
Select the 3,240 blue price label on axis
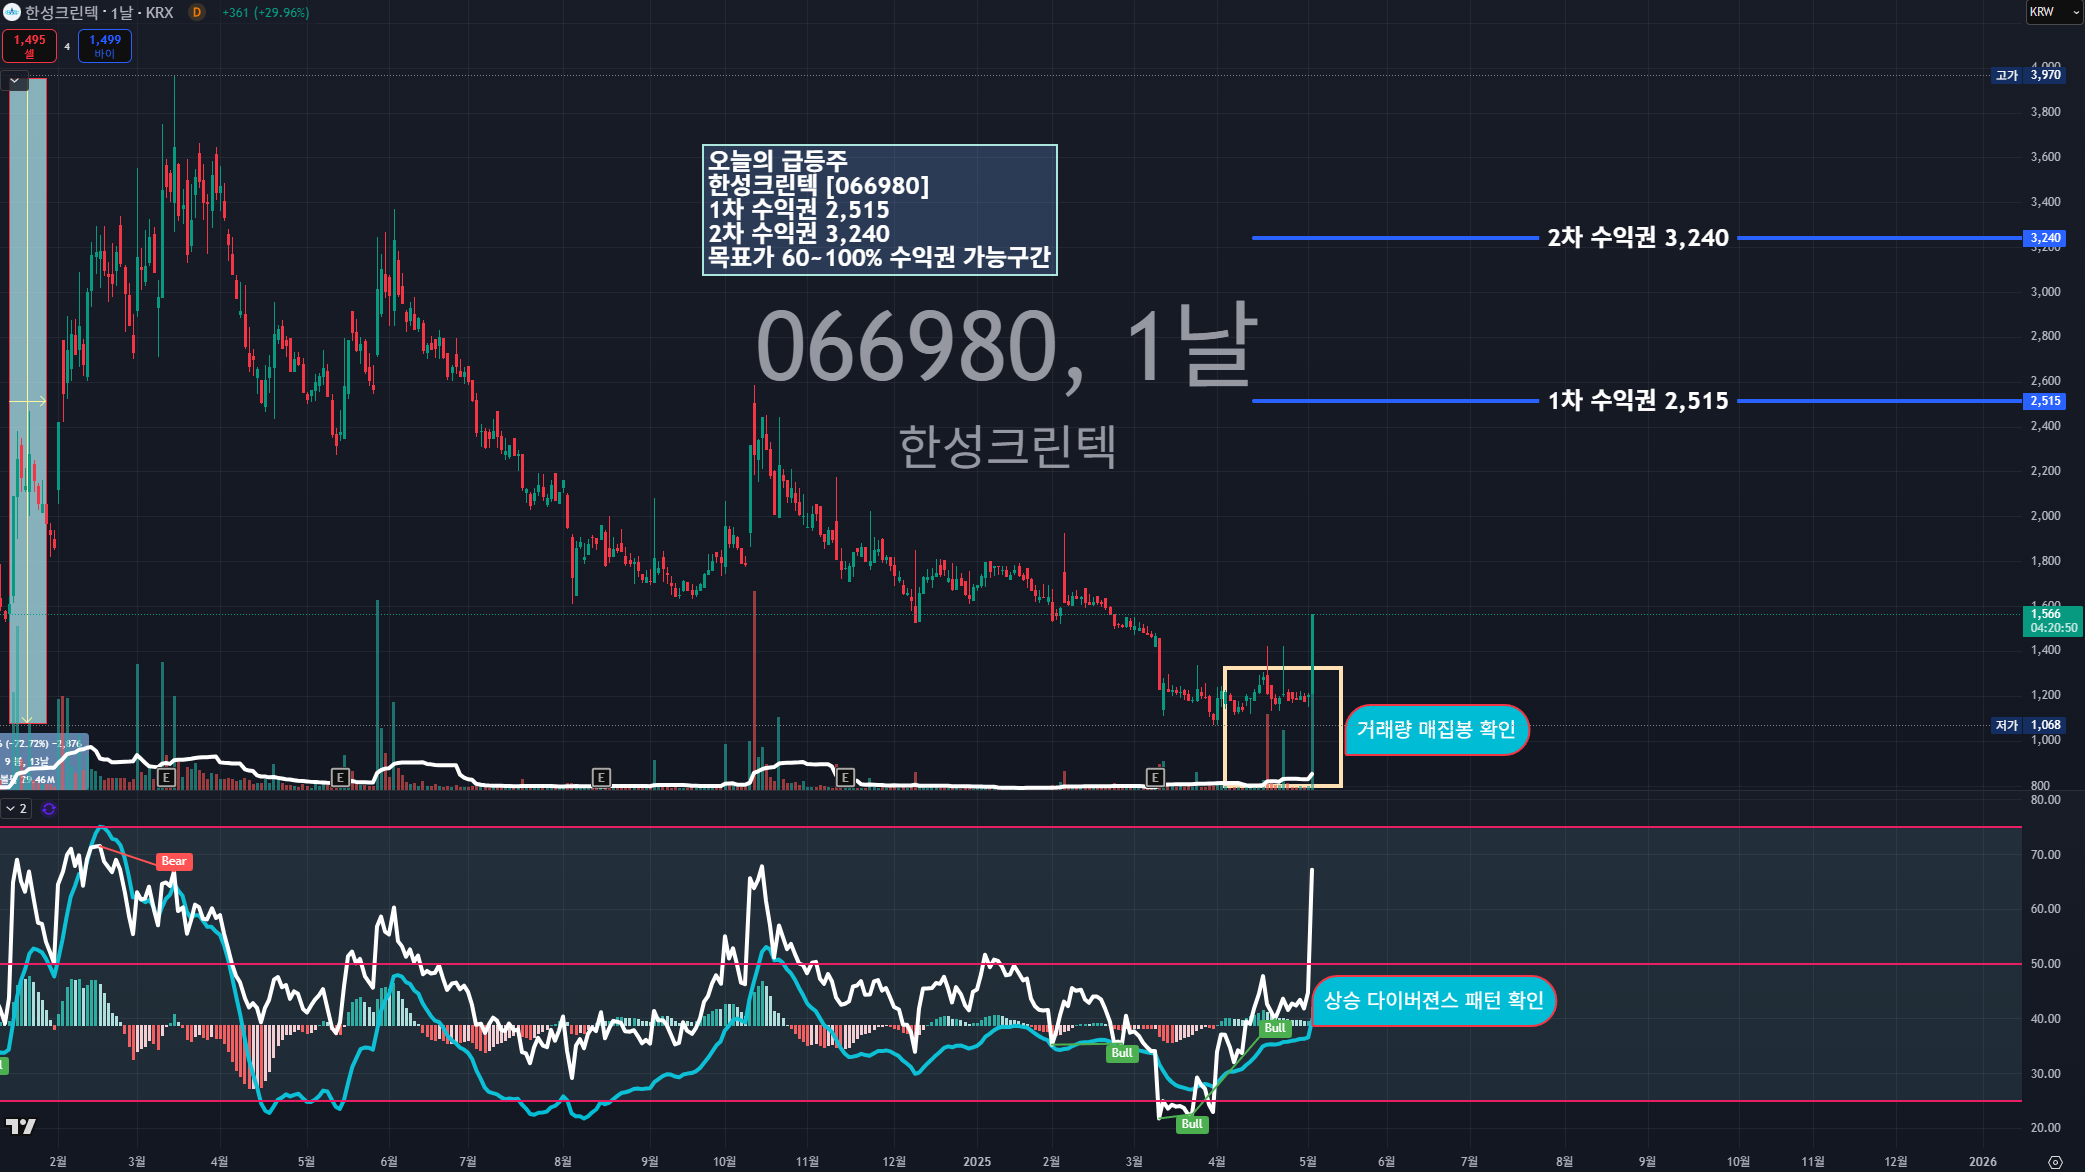(x=2044, y=238)
